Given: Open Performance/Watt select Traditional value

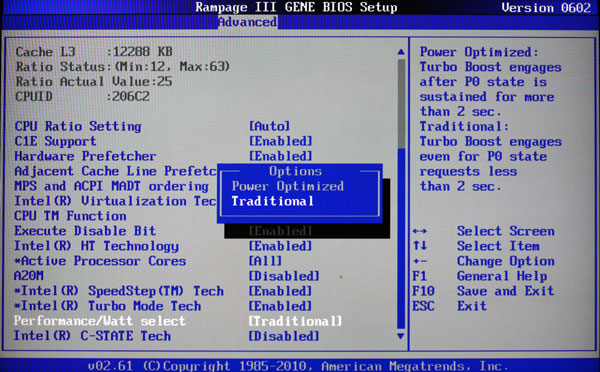Looking at the screenshot, I should pos(295,321).
